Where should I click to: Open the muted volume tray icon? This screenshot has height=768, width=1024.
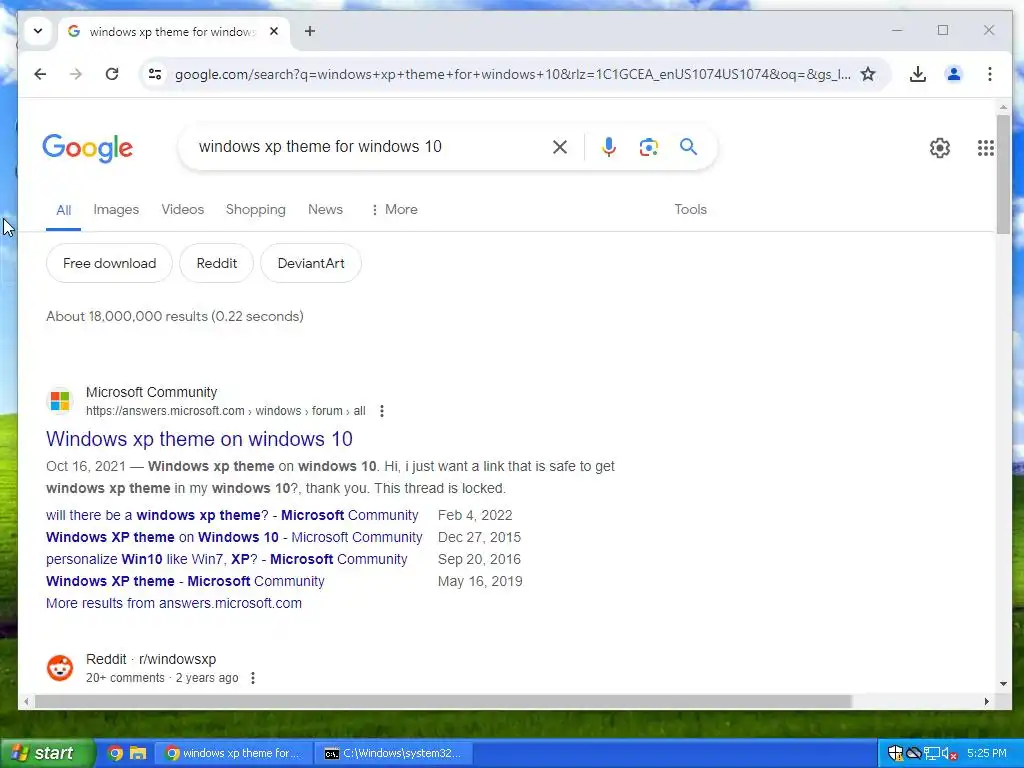pos(949,754)
